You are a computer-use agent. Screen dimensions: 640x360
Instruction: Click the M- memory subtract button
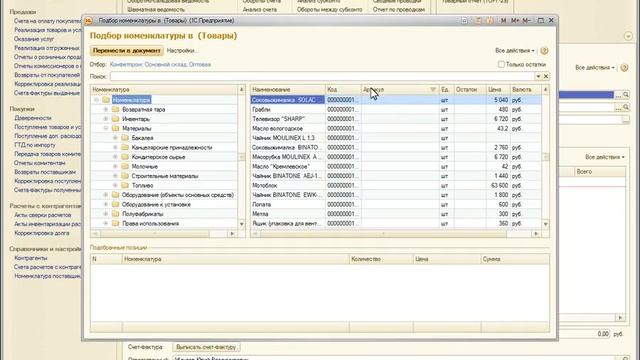tap(527, 20)
